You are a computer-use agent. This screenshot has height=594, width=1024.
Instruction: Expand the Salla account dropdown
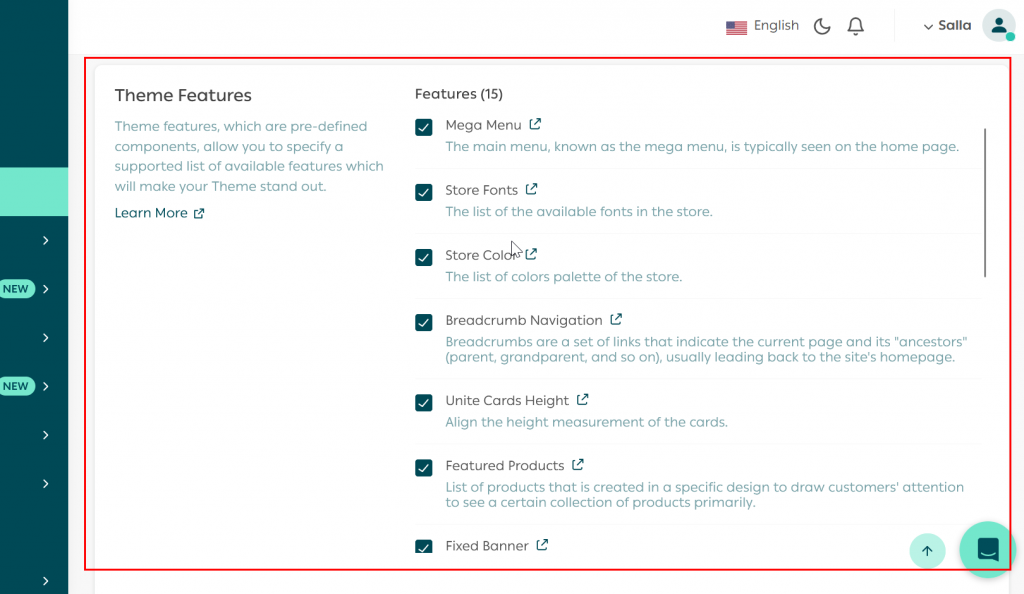947,26
